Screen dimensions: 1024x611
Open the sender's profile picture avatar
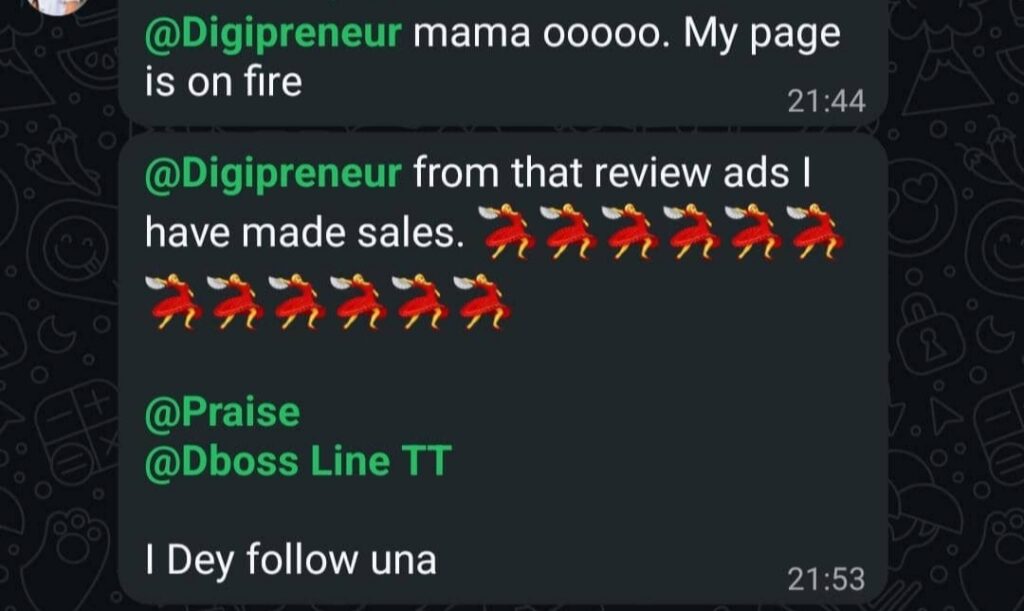(x=60, y=5)
